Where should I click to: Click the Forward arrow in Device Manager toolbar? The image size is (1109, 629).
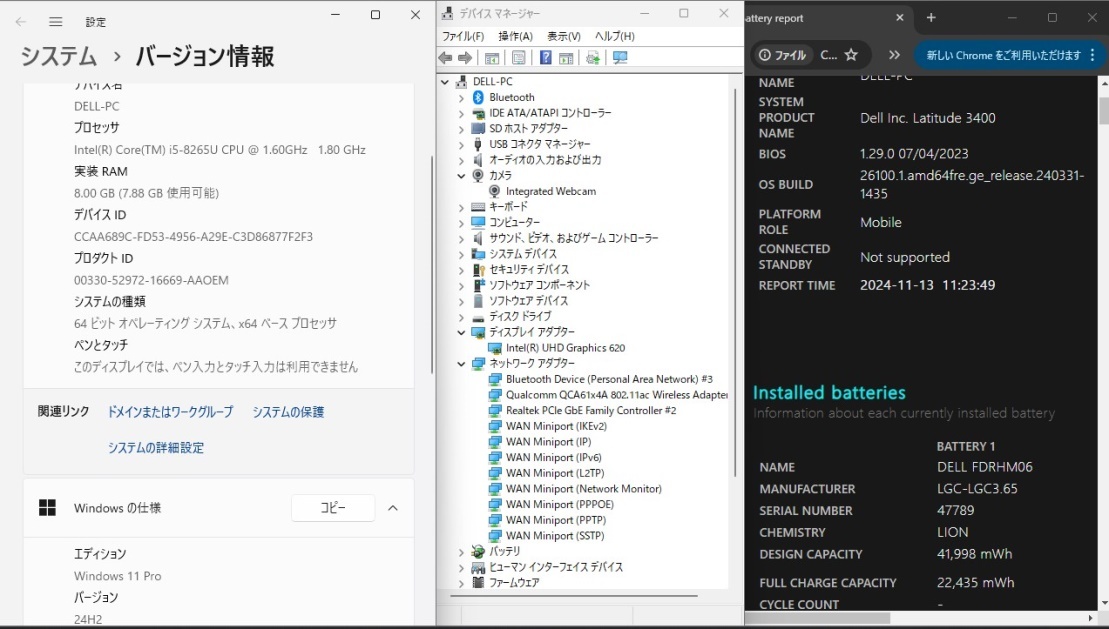465,58
